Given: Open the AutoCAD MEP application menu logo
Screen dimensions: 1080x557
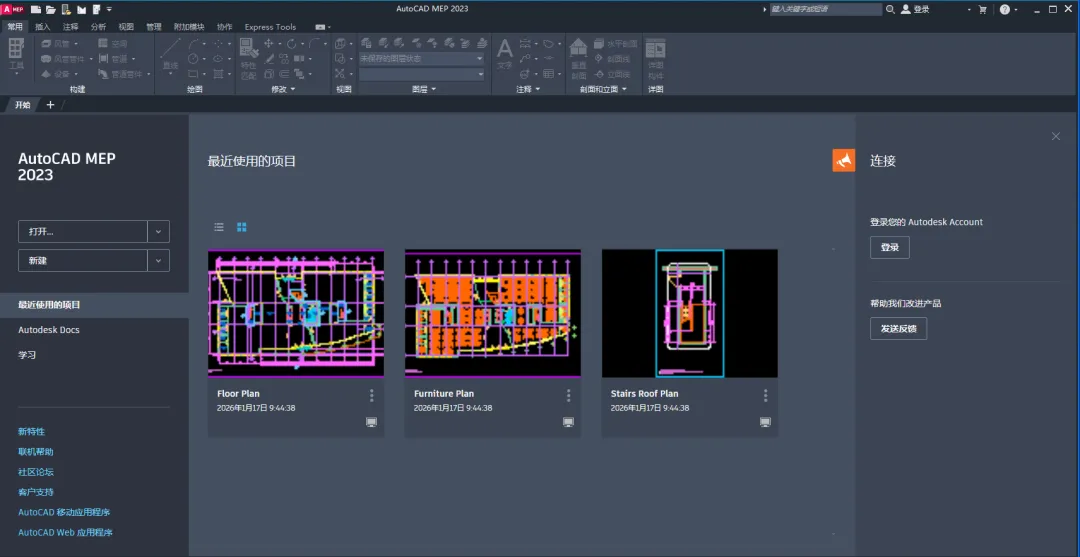Looking at the screenshot, I should [12, 9].
